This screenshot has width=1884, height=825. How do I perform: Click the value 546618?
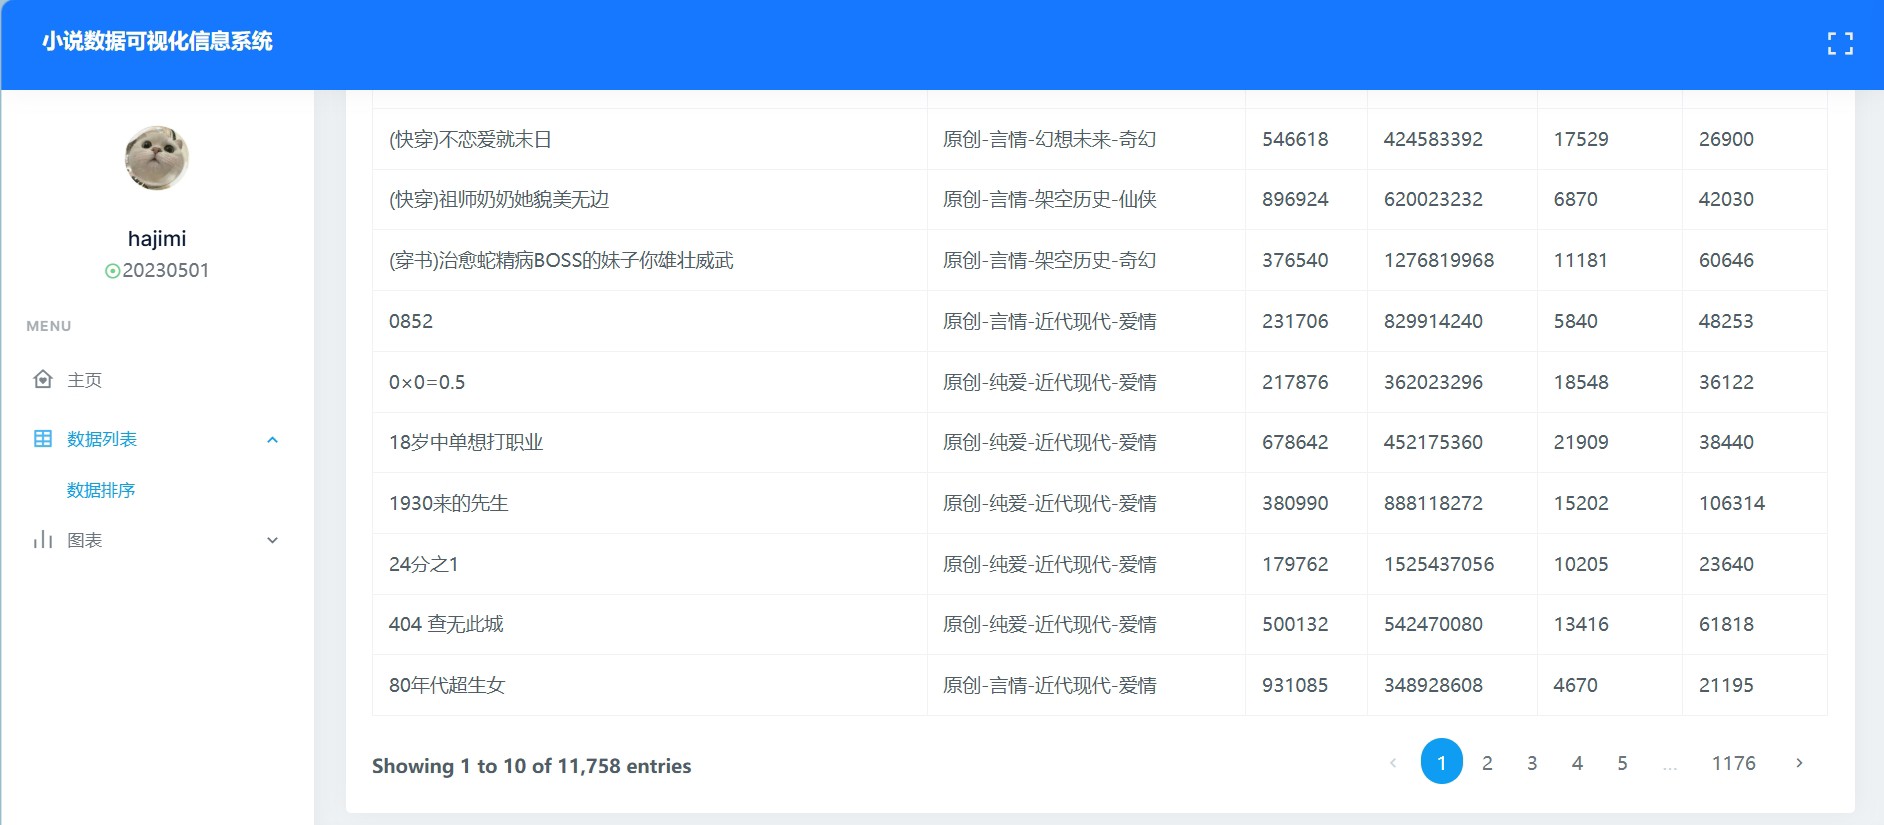pos(1295,139)
